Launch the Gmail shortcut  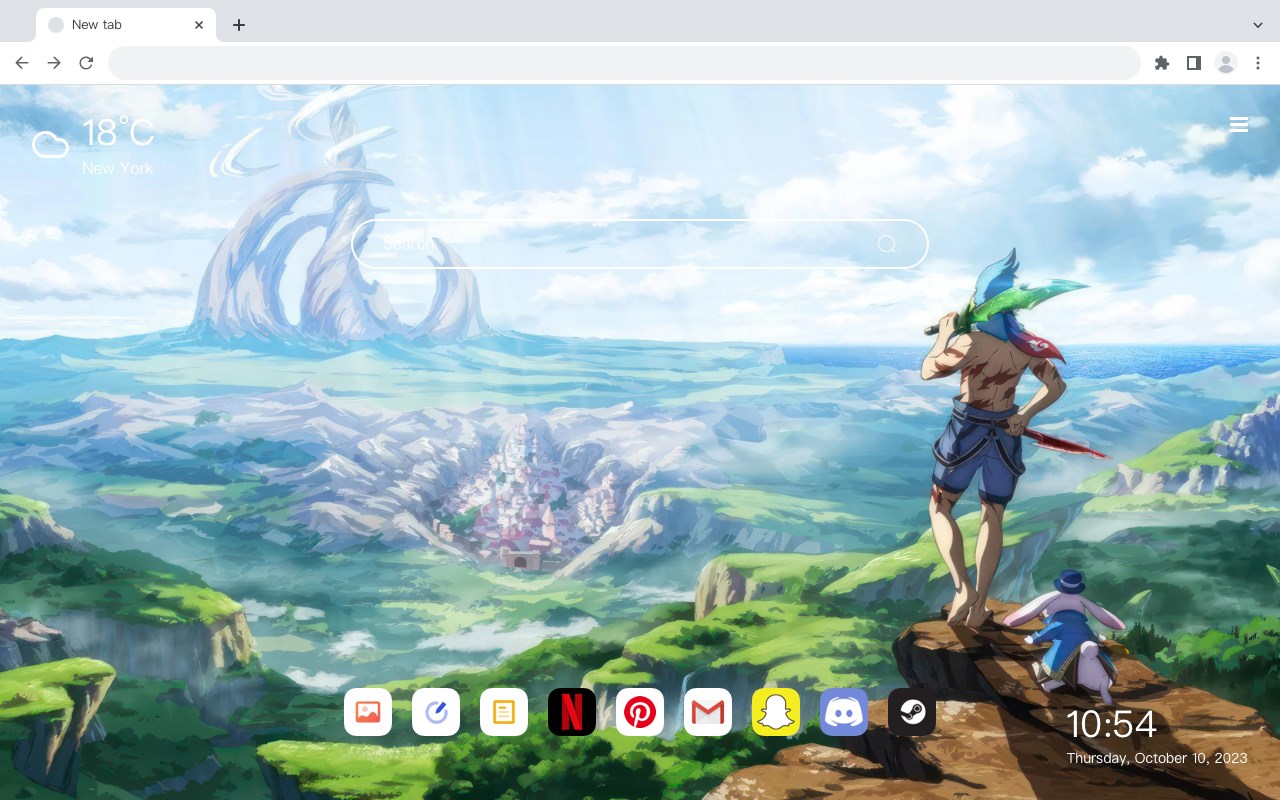pos(708,712)
